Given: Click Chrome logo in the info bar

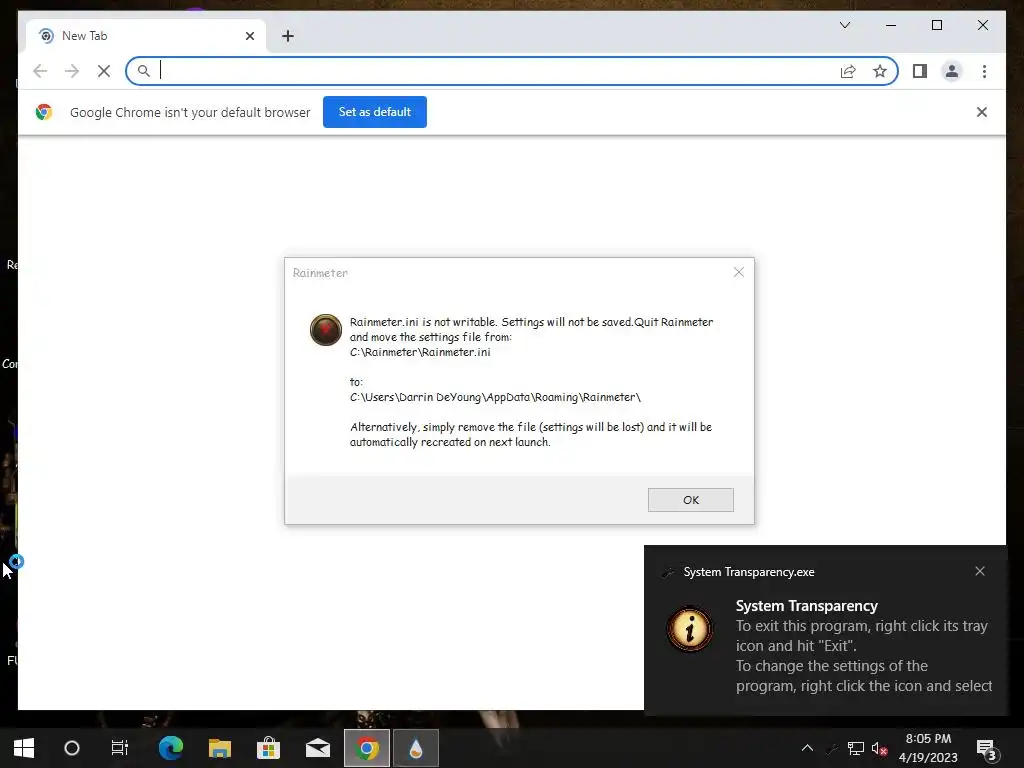Looking at the screenshot, I should click(x=44, y=112).
